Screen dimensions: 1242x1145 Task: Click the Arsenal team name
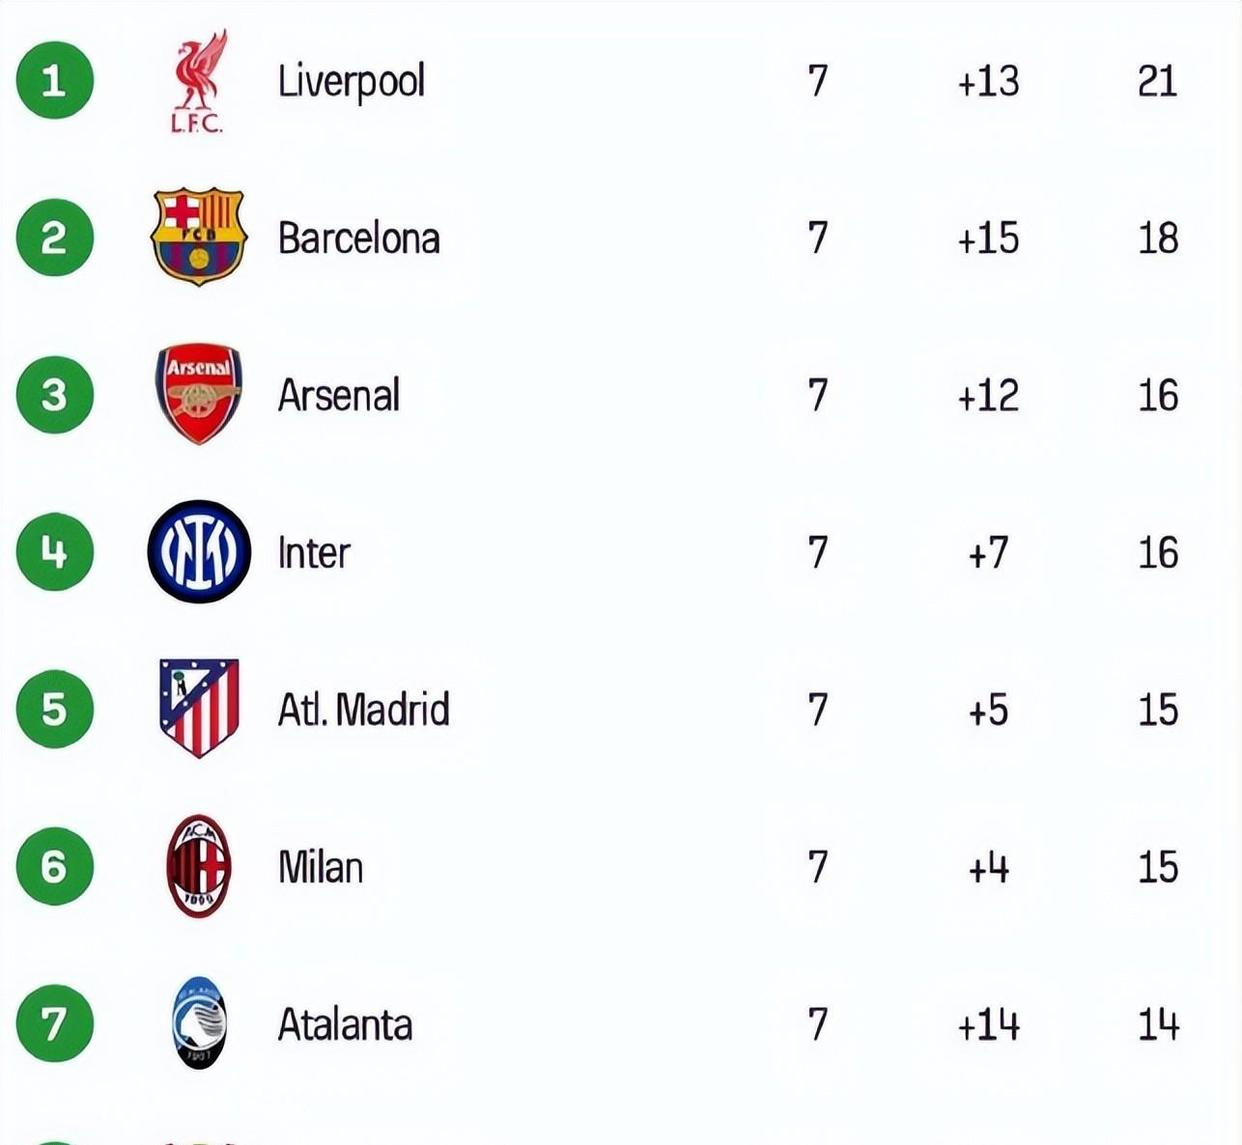pos(339,395)
